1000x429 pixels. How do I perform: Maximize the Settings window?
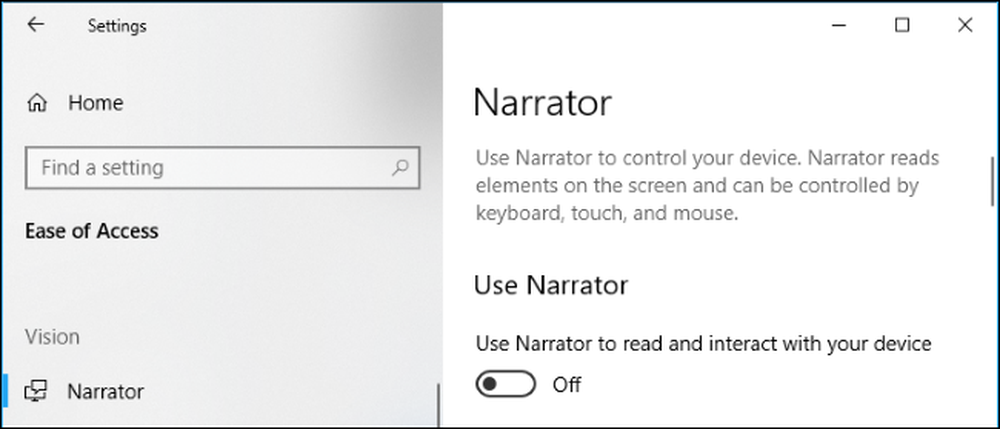902,25
